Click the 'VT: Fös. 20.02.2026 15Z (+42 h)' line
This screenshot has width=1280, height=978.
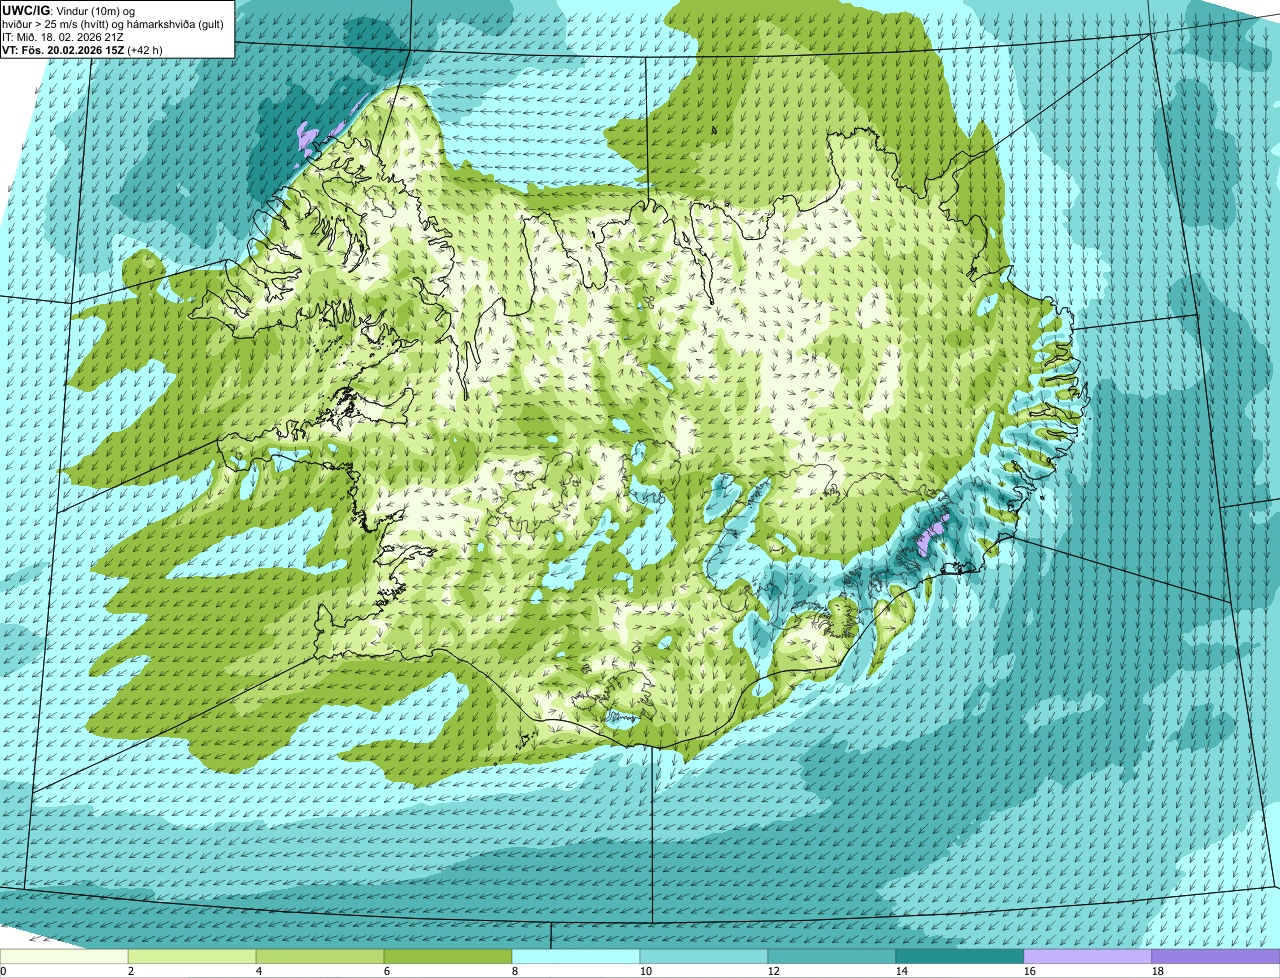[82, 49]
